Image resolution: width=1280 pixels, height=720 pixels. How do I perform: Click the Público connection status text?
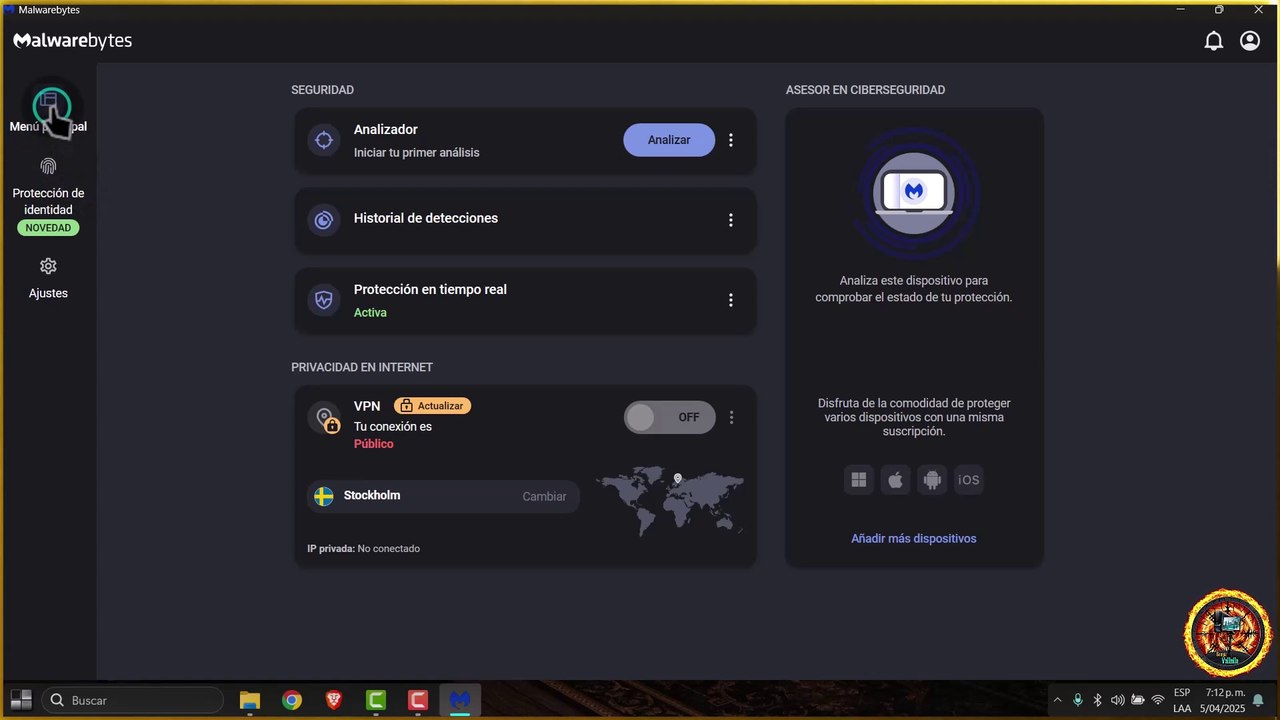click(x=374, y=444)
